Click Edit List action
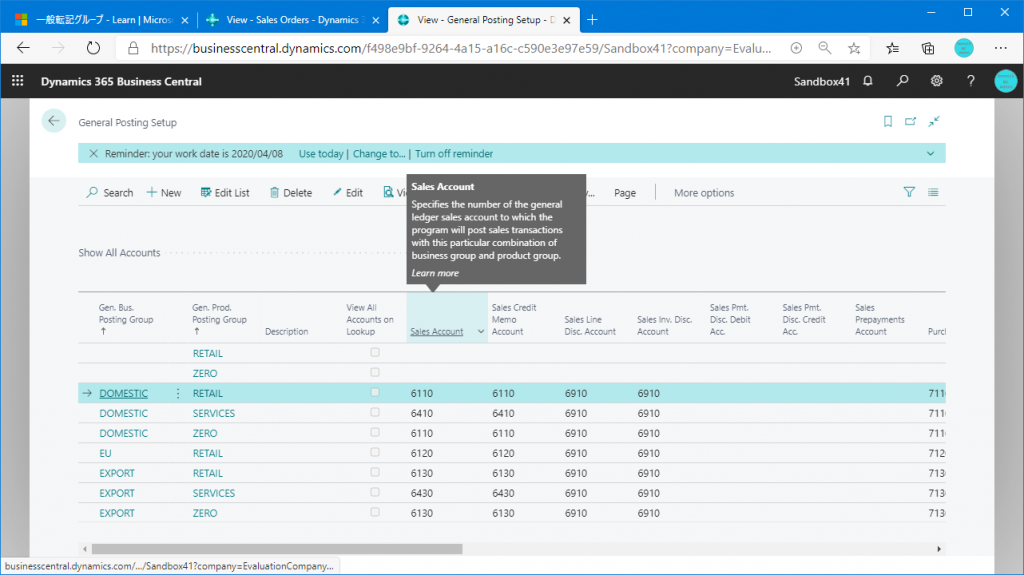This screenshot has height=575, width=1024. tap(225, 193)
